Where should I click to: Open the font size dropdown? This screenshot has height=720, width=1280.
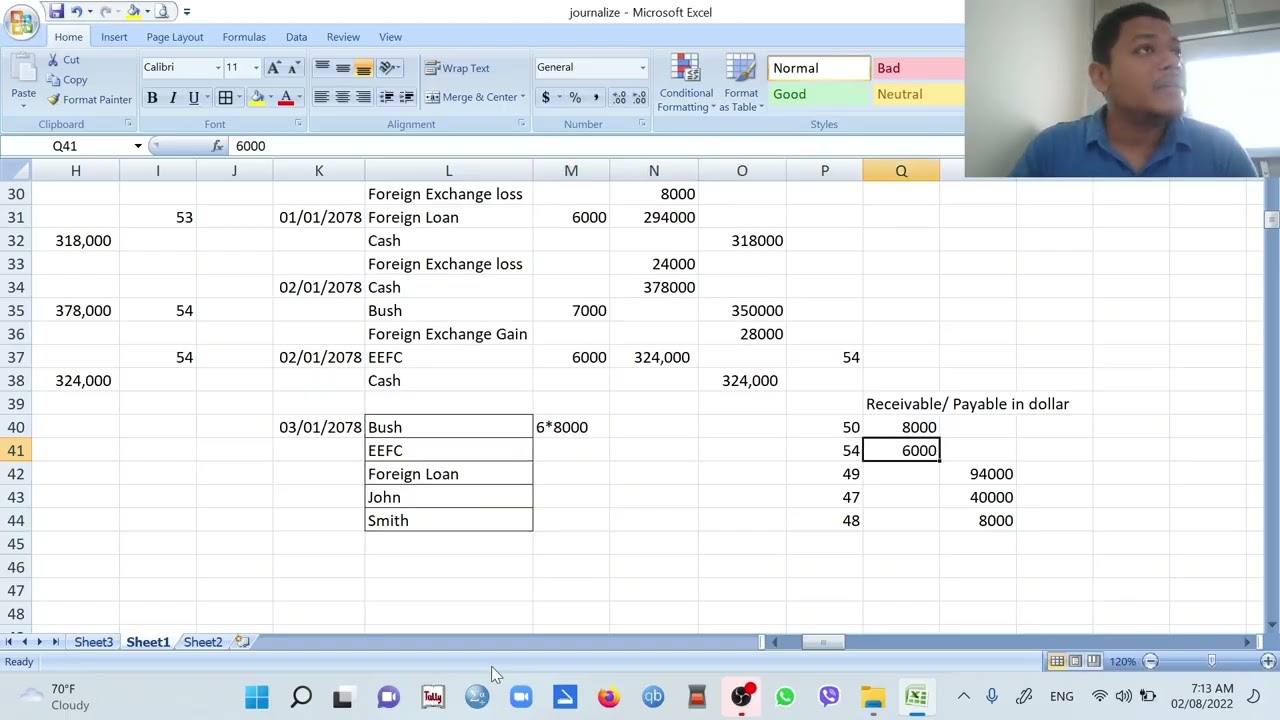click(255, 68)
